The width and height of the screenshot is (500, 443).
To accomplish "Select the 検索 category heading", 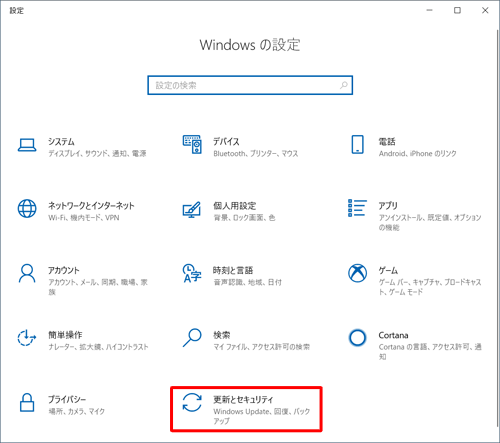I will 222,335.
